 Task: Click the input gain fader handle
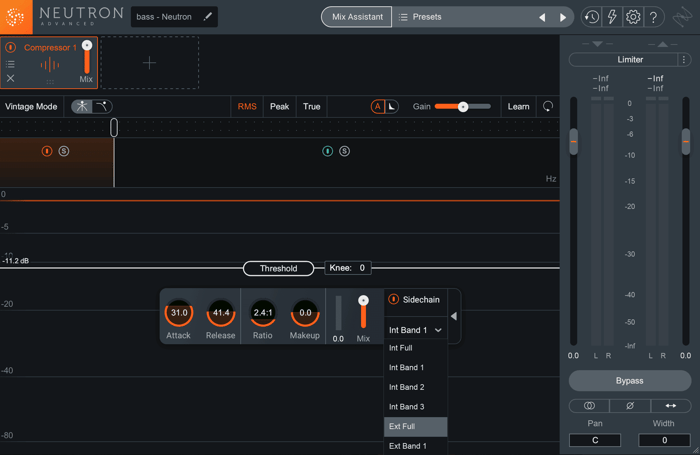[574, 142]
